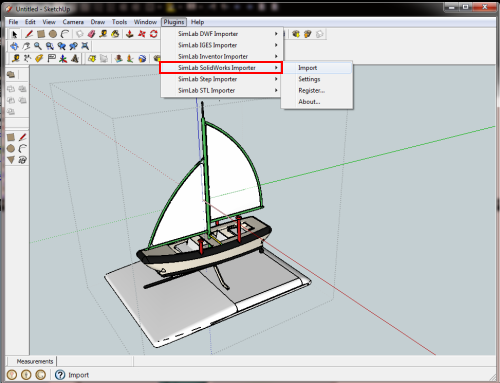Choose the Eraser tool

click(91, 34)
